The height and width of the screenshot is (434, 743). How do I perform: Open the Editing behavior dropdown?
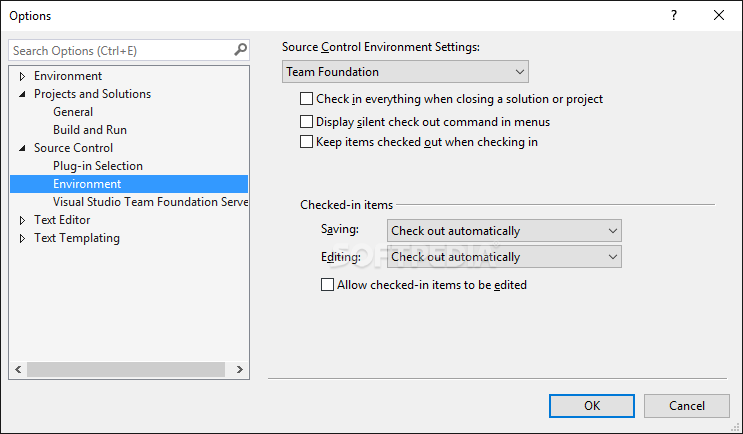coord(504,257)
